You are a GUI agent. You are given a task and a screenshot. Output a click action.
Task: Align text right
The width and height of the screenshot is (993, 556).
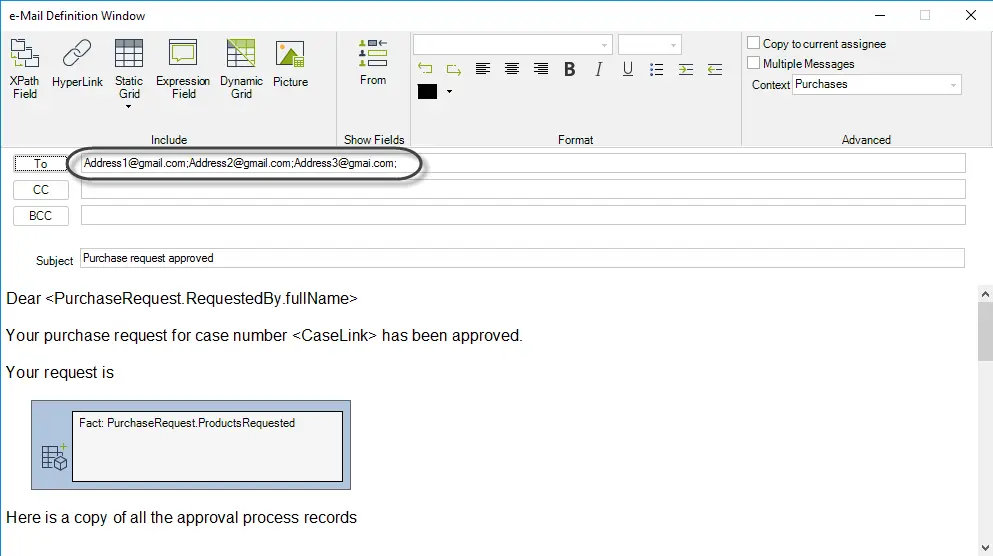click(x=540, y=69)
